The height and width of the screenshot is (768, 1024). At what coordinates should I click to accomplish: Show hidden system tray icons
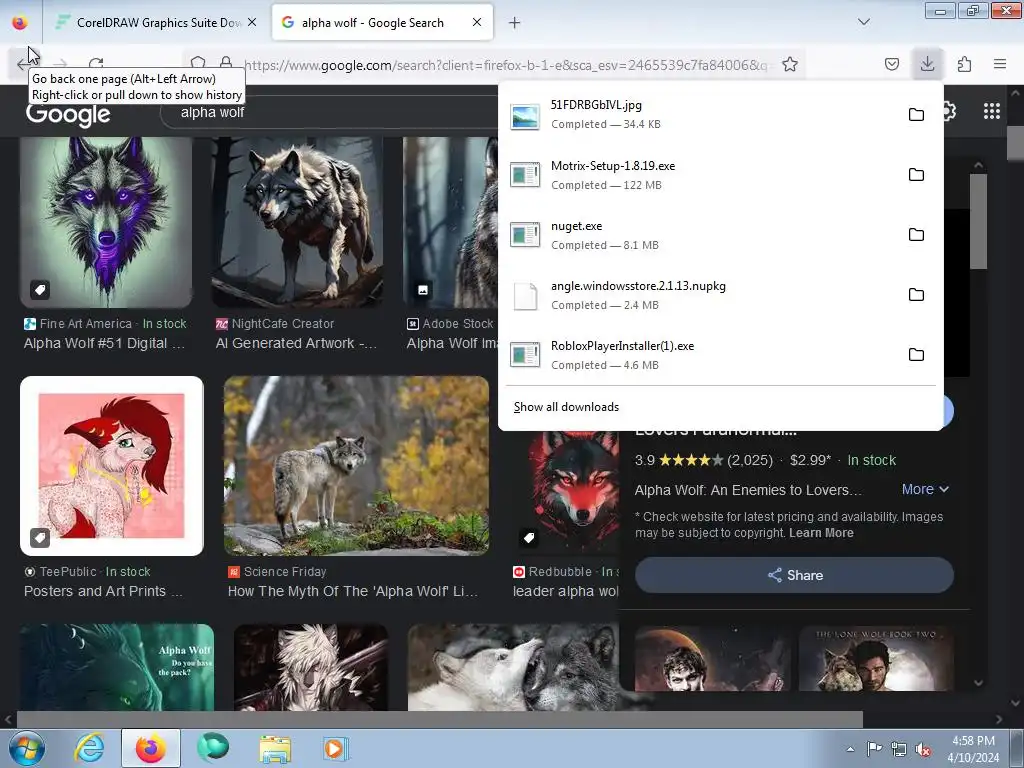click(850, 750)
